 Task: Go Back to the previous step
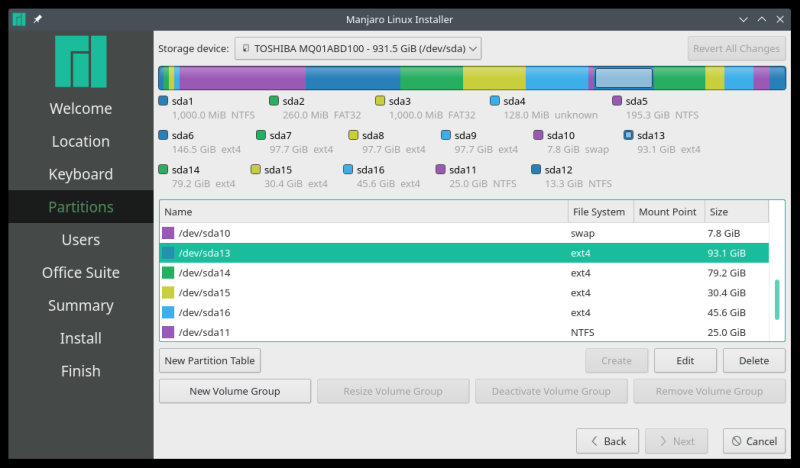607,441
